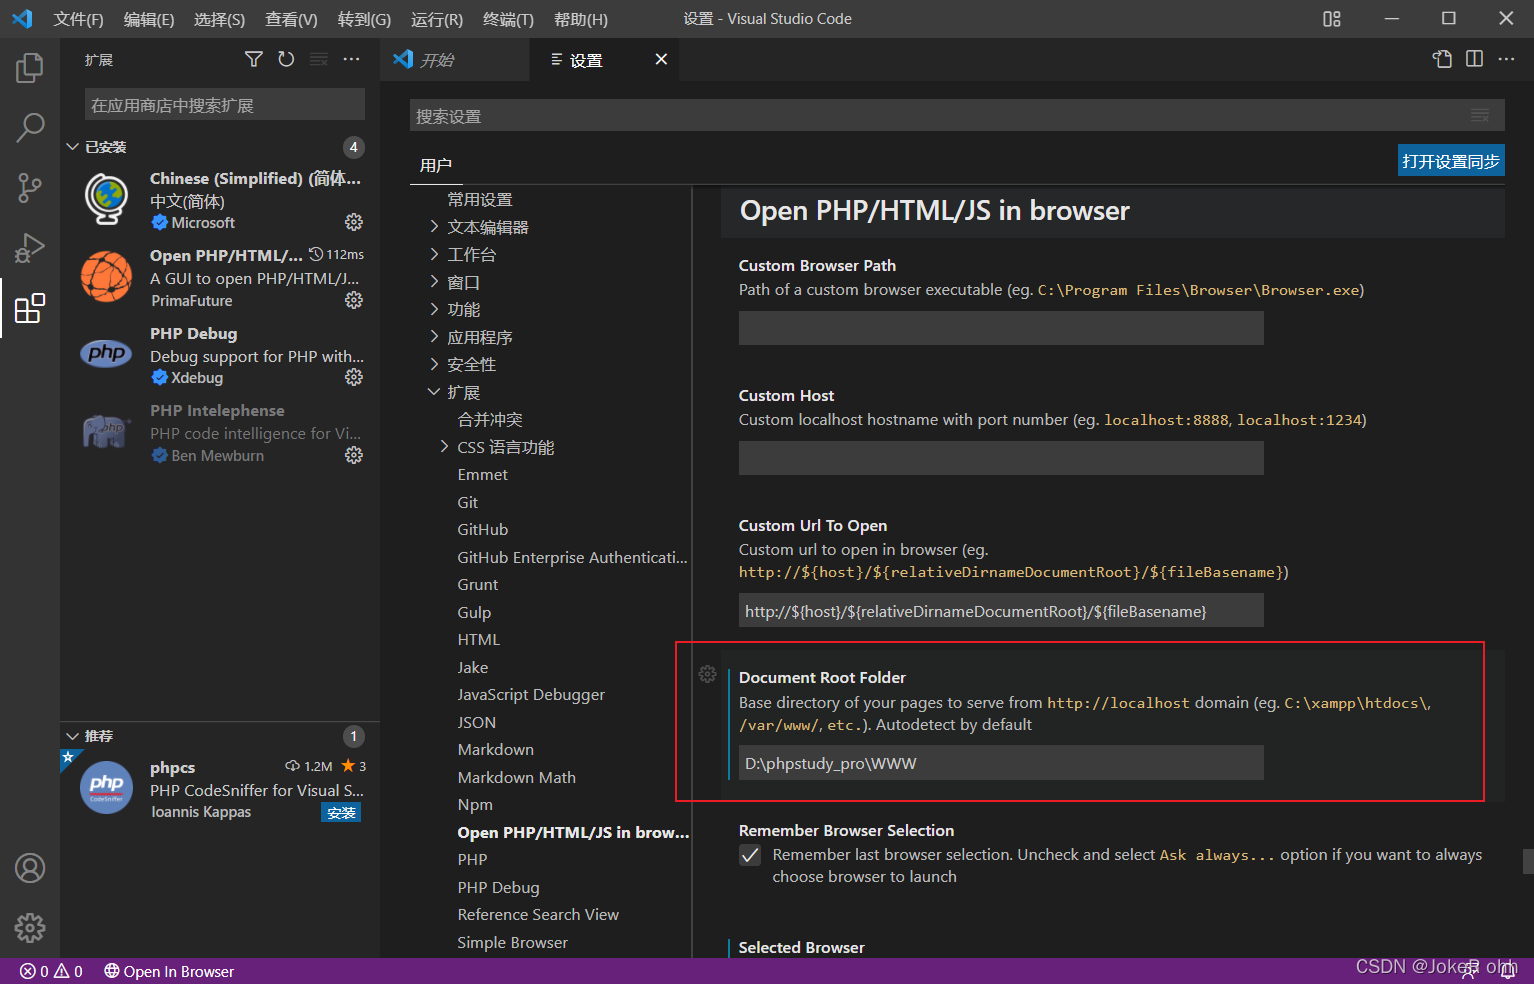Viewport: 1534px width, 984px height.
Task: Select Markdown Math in settings tree
Action: (516, 777)
